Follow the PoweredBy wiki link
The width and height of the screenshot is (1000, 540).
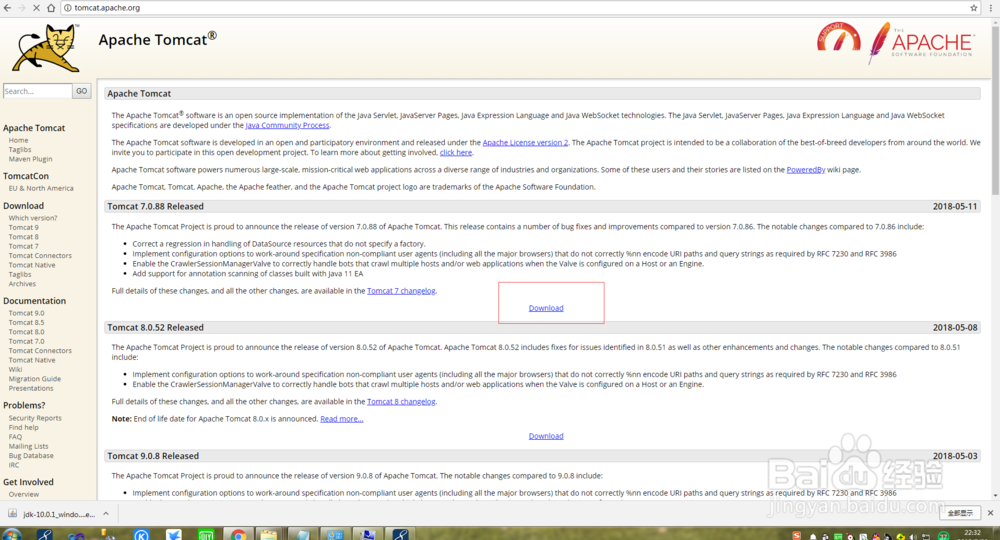806,170
